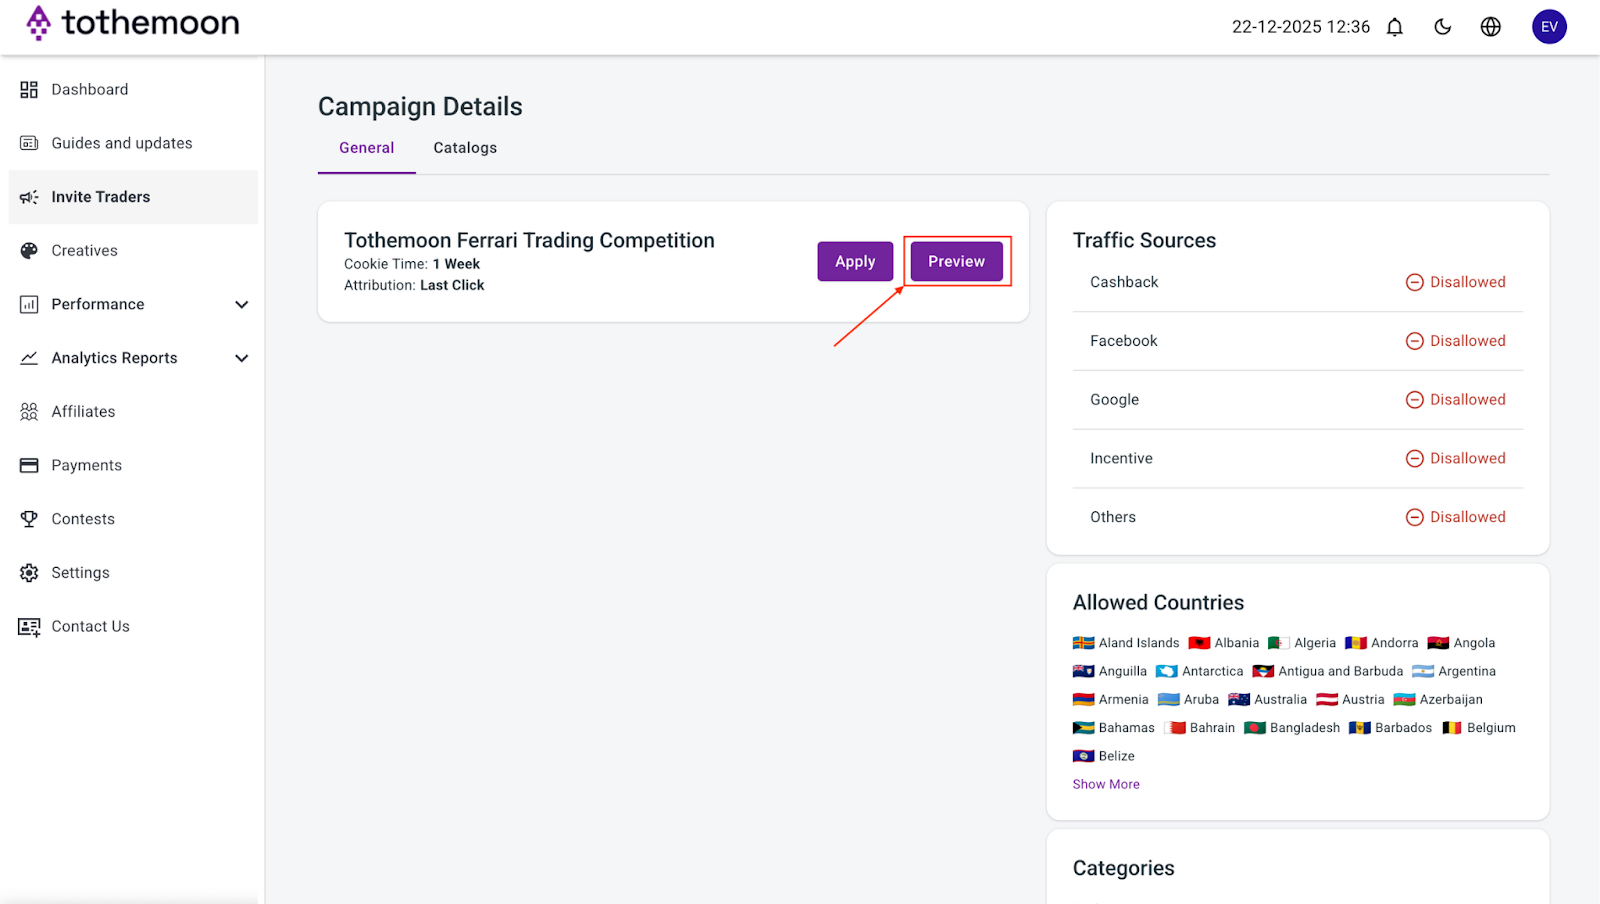Screen dimensions: 1600x904
Task: Open the Contact Us page
Action: click(x=133, y=627)
